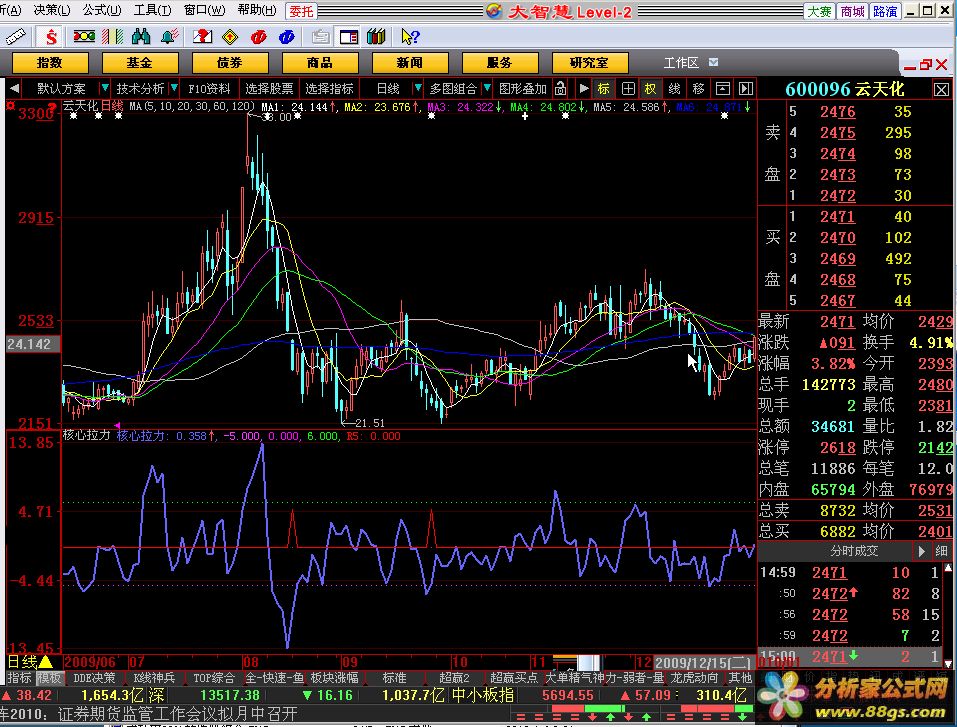Screen dimensions: 957x727
Task: Click the 基金 yellow button
Action: [x=140, y=63]
